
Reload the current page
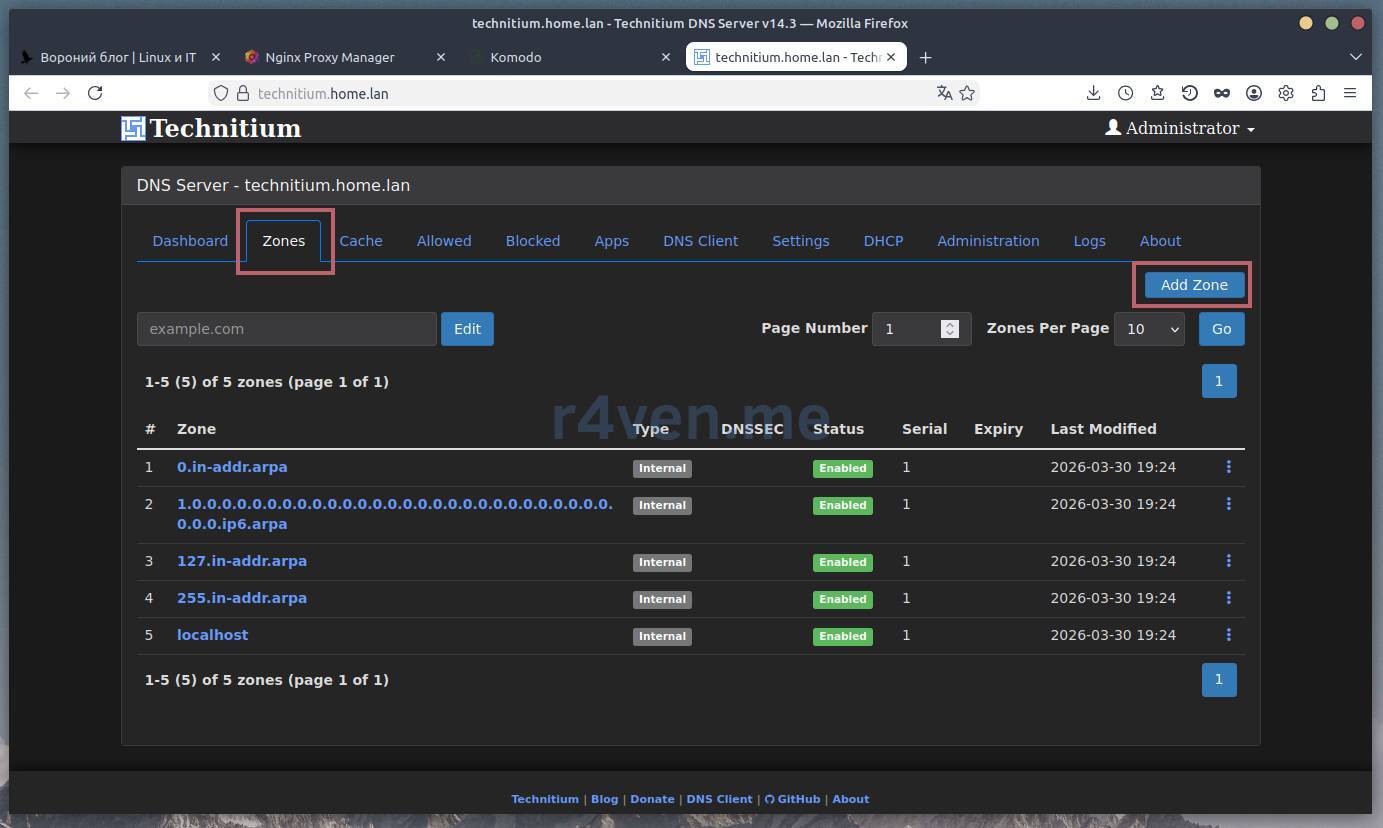[x=95, y=93]
